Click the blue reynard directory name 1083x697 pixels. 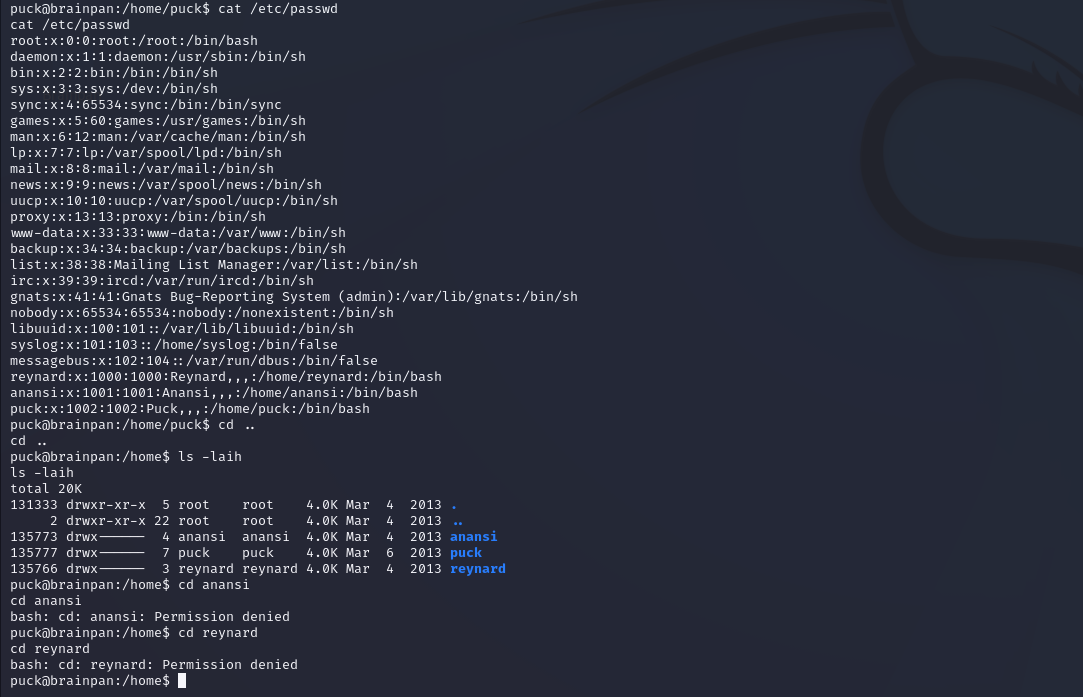click(x=478, y=569)
